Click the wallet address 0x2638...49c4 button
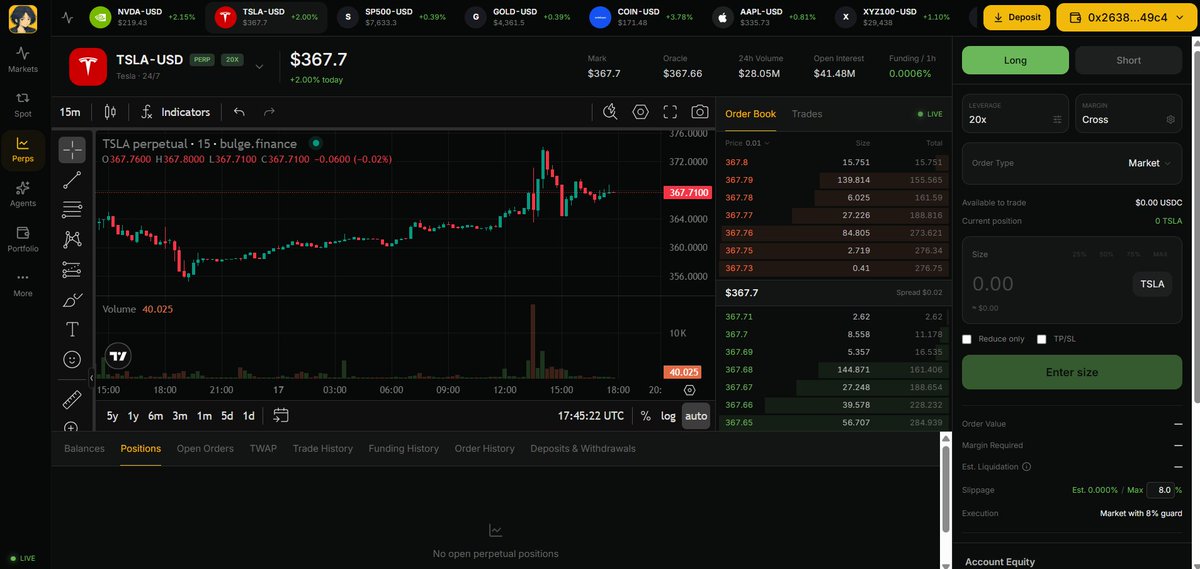Viewport: 1200px width, 569px height. [1125, 17]
